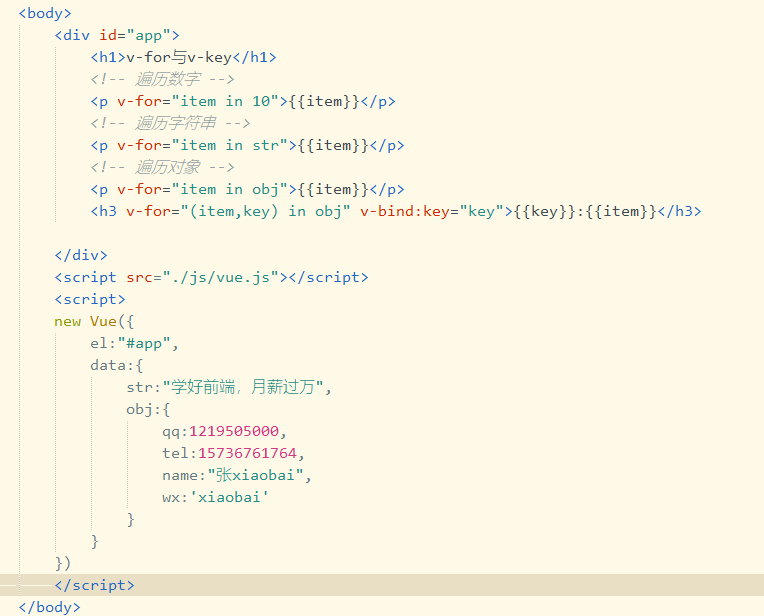The width and height of the screenshot is (764, 616).
Task: Click the closing </body> tag
Action: coord(49,607)
